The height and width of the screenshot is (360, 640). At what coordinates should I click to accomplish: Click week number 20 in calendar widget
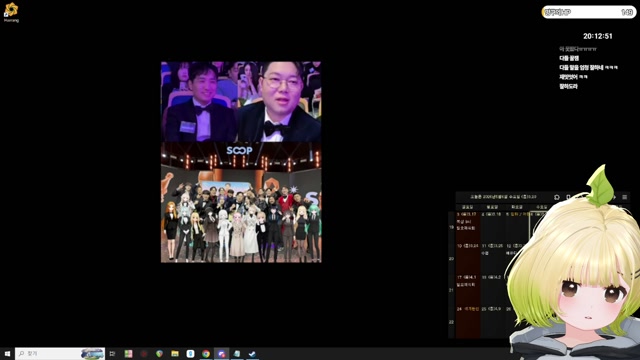pyautogui.click(x=451, y=259)
